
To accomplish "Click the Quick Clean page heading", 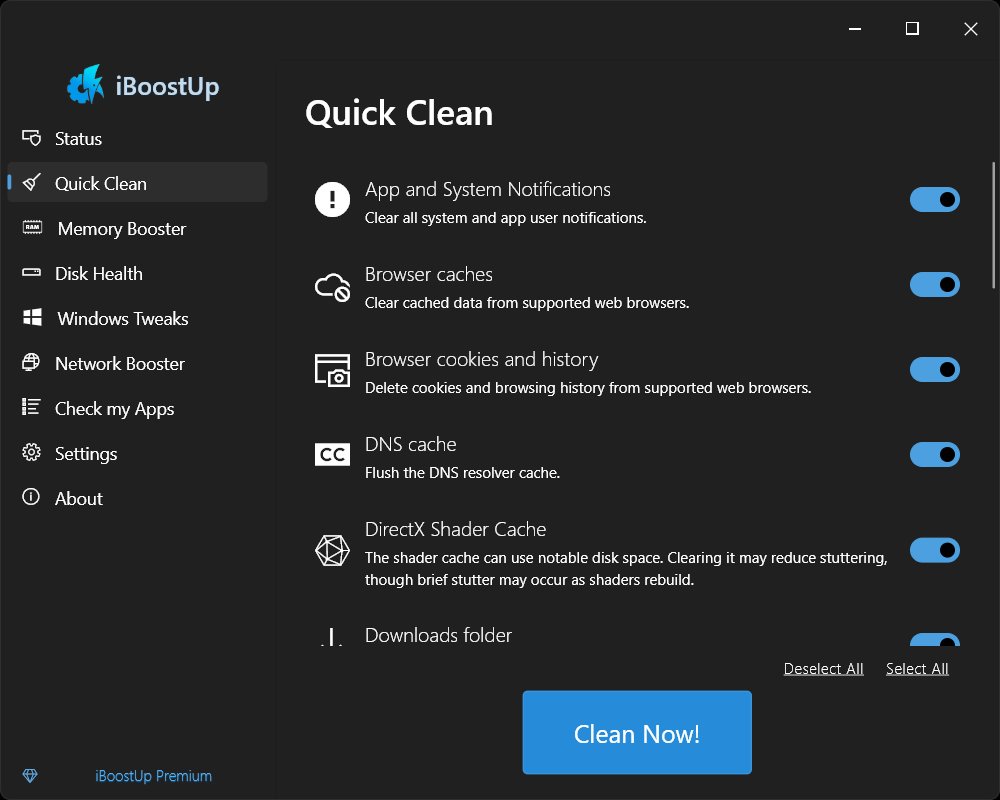I will point(399,114).
